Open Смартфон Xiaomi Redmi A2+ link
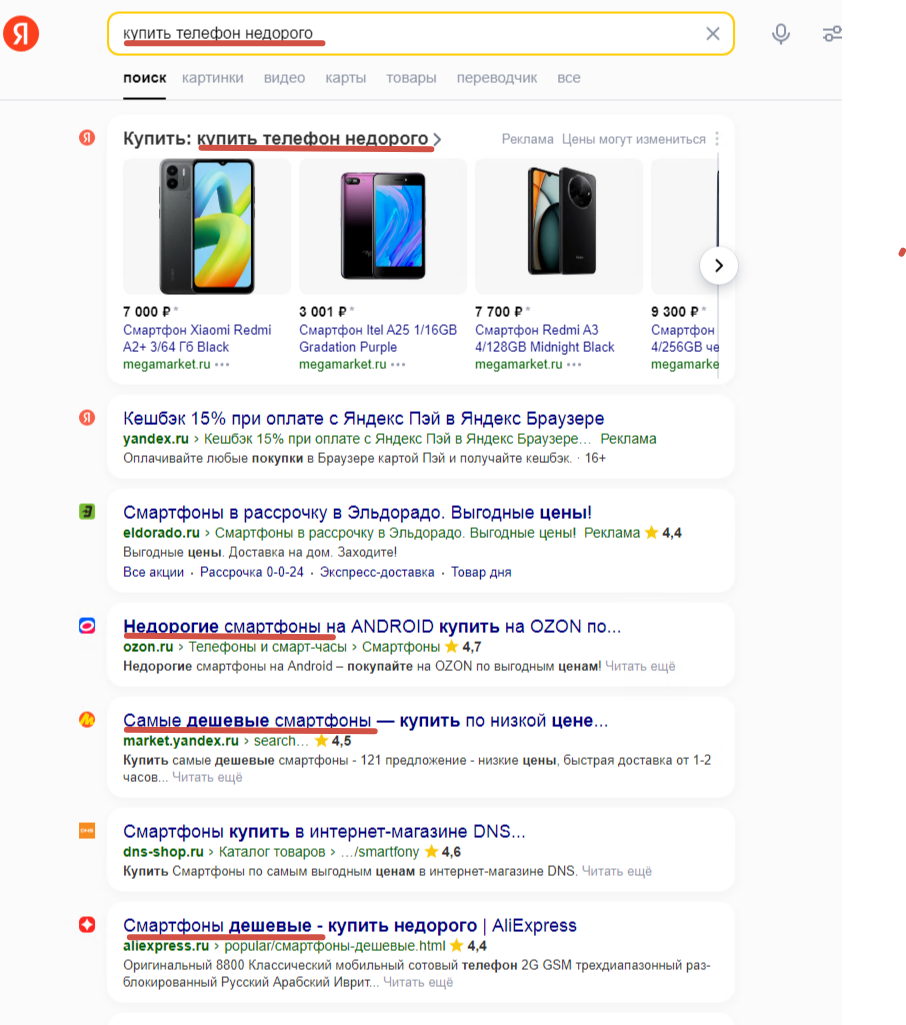Viewport: 906px width, 1025px height. click(x=197, y=339)
